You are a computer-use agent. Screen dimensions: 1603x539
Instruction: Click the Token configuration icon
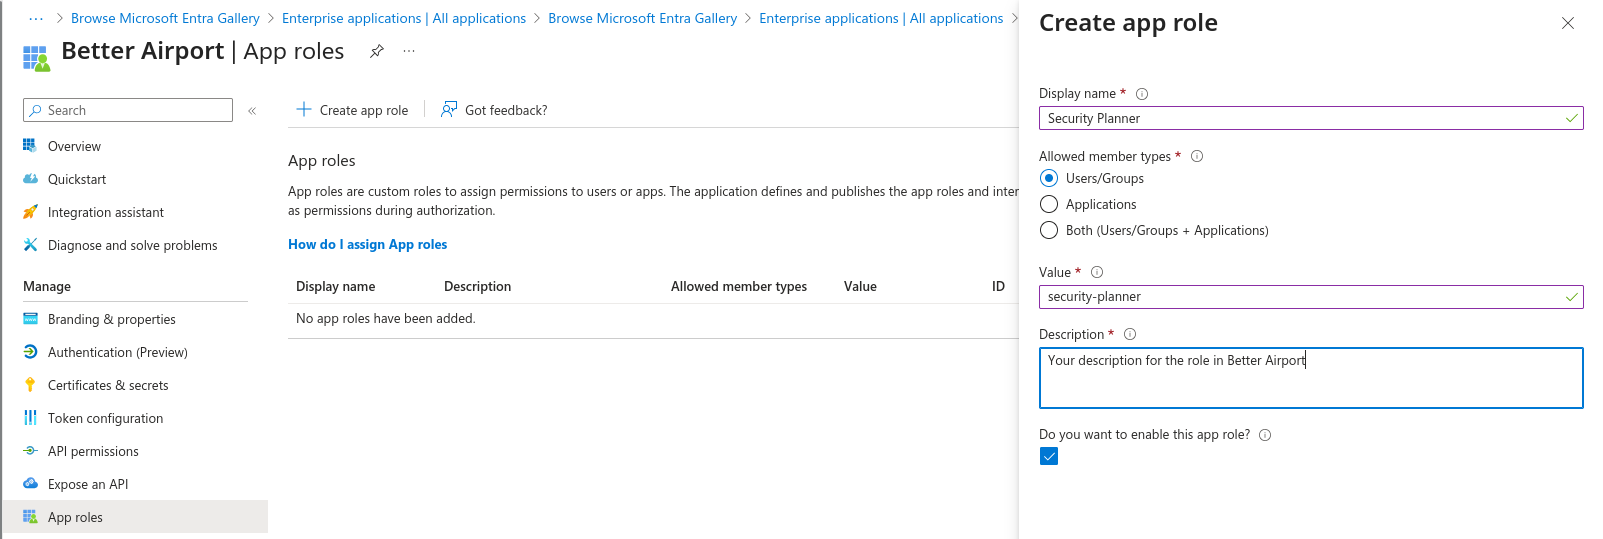(30, 418)
